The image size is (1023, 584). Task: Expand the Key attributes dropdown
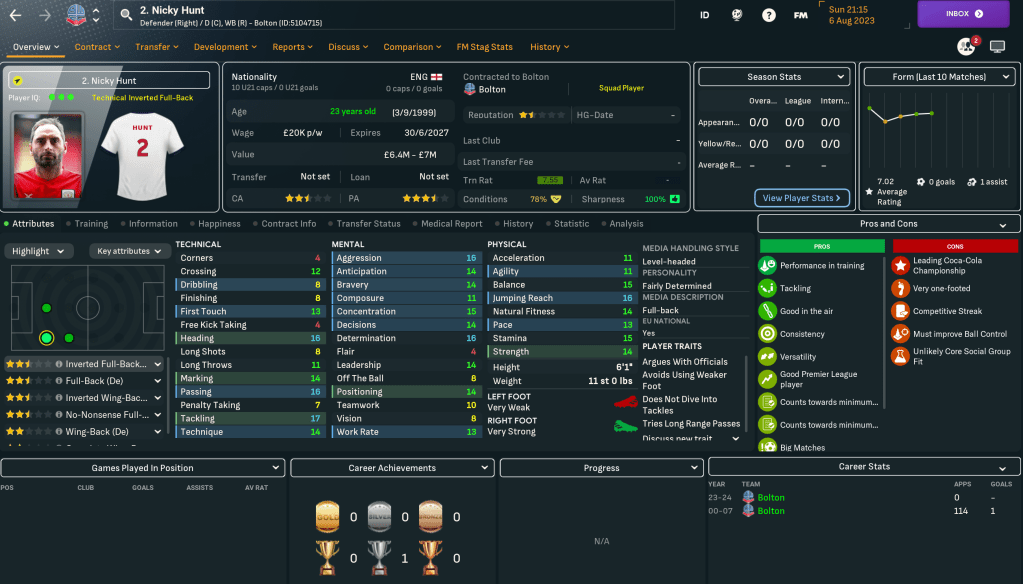(x=128, y=251)
